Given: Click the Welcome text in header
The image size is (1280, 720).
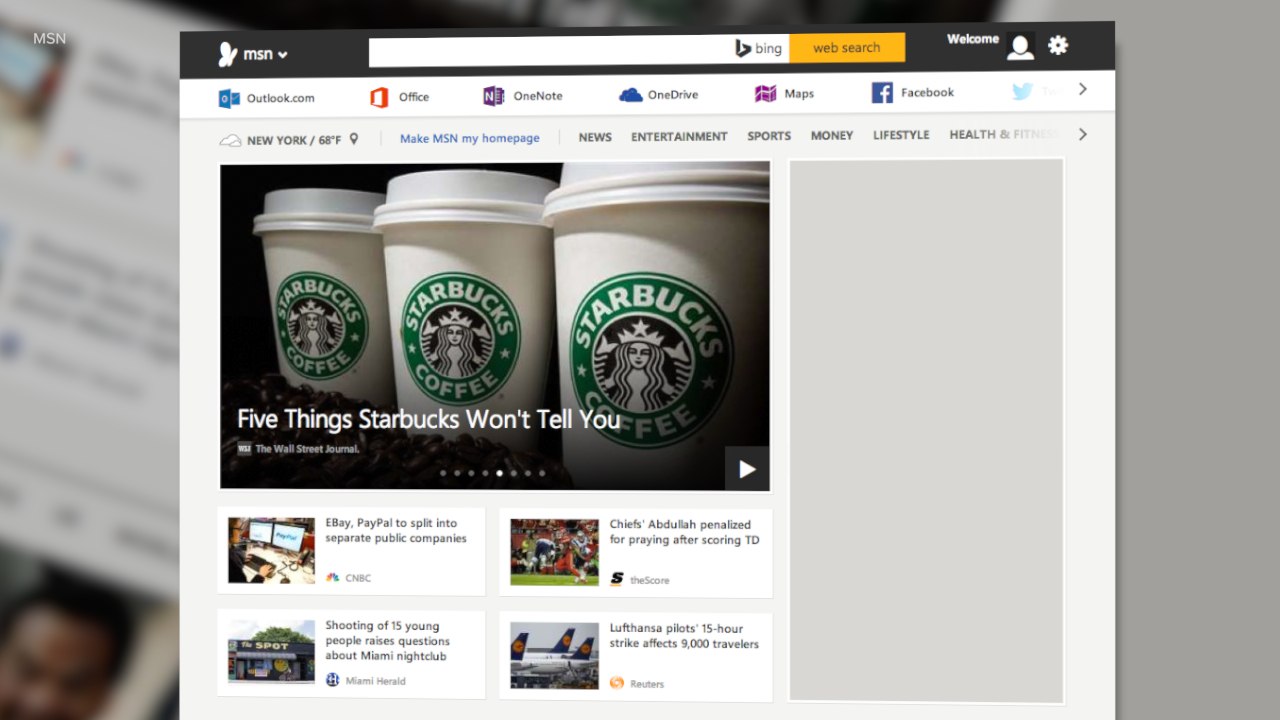Looking at the screenshot, I should (973, 39).
